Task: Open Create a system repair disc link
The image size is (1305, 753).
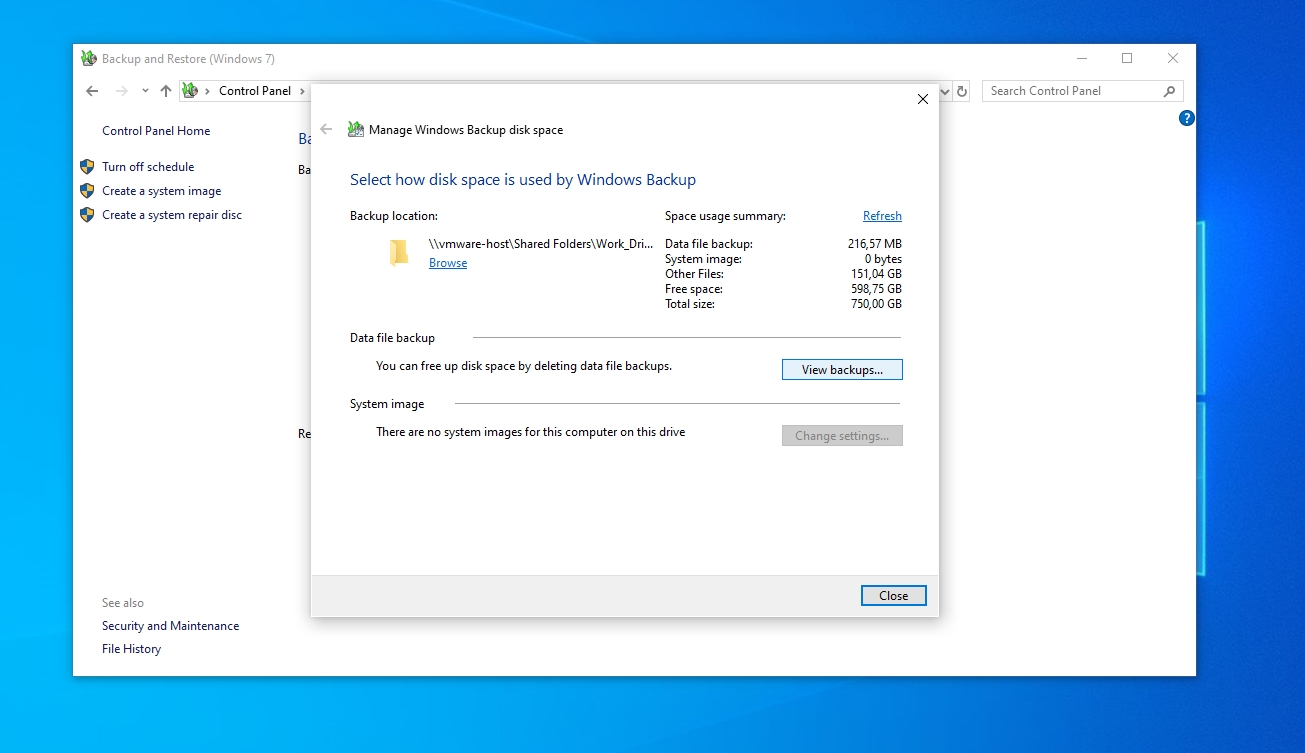Action: 172,215
